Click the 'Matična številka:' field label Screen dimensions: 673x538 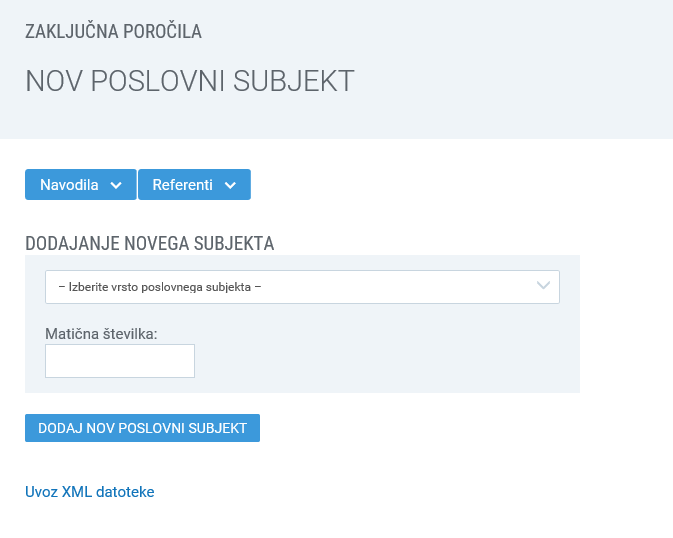coord(102,333)
